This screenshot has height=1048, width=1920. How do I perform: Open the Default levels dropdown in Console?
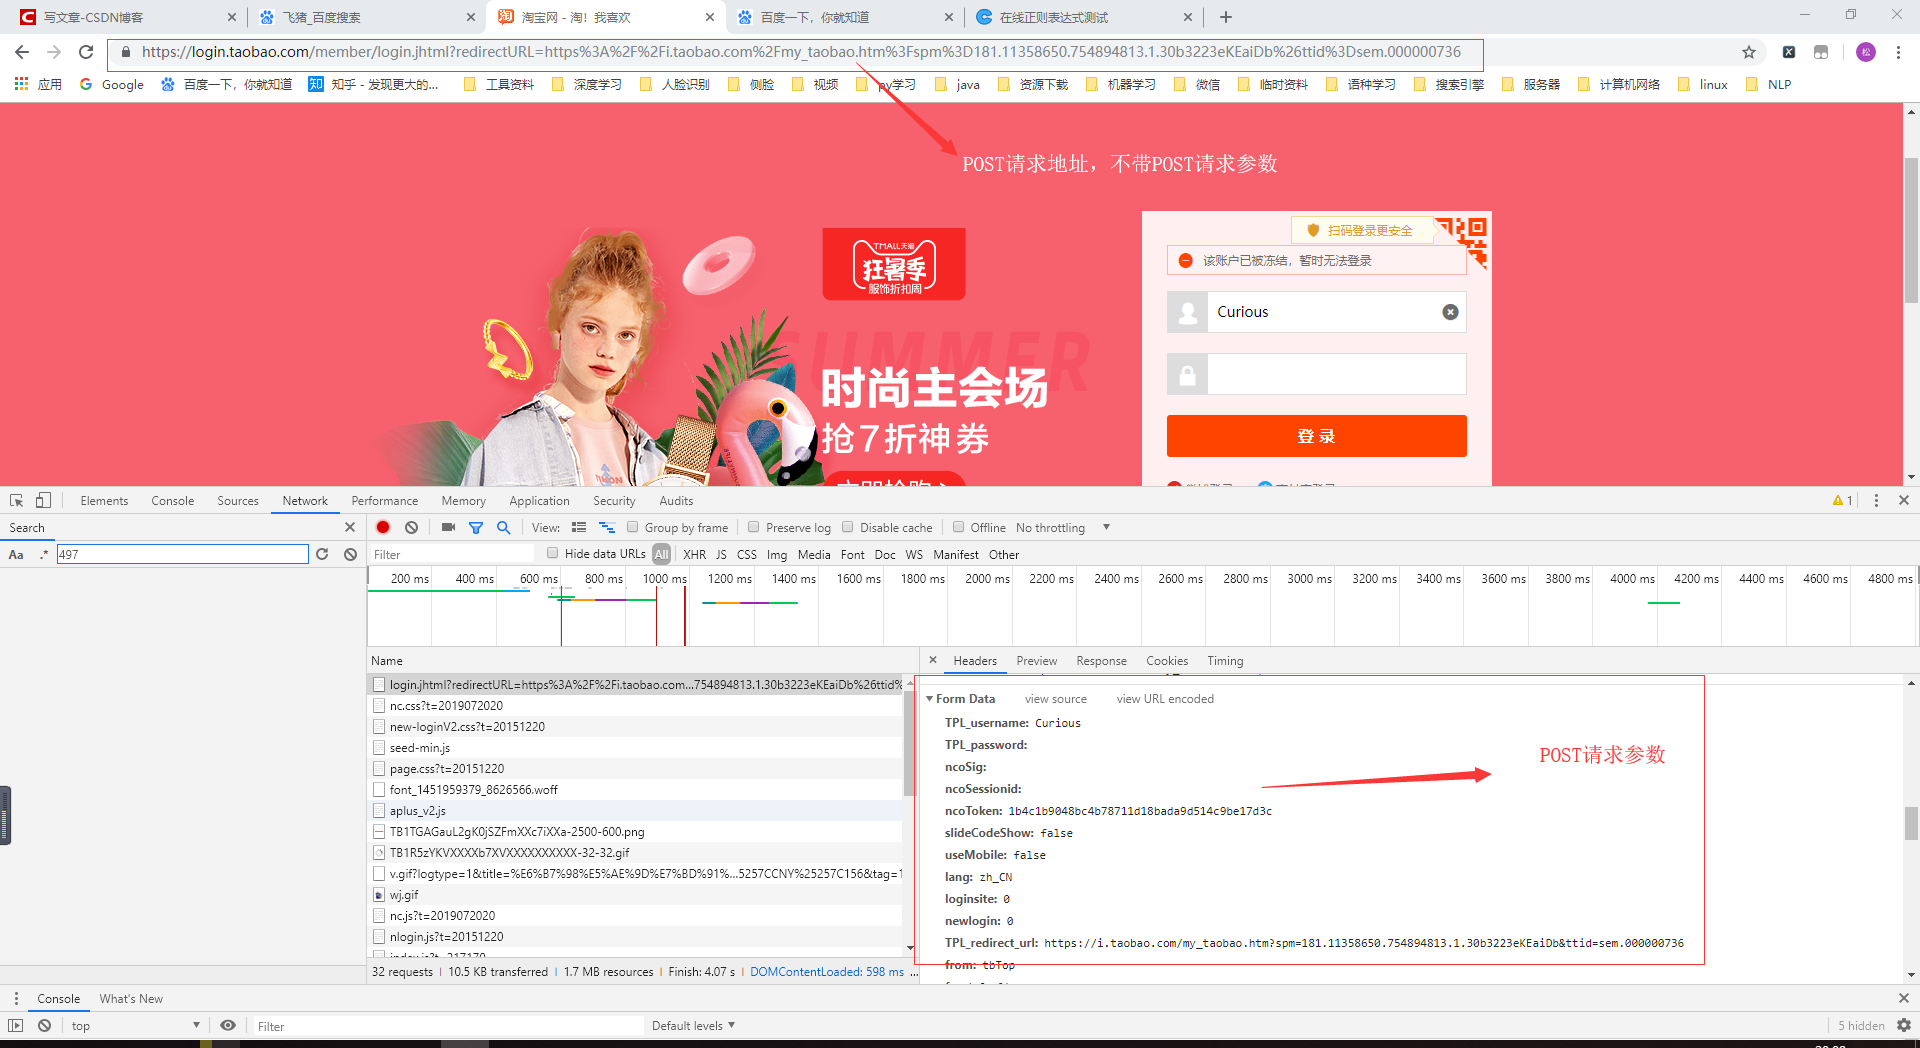point(692,1025)
